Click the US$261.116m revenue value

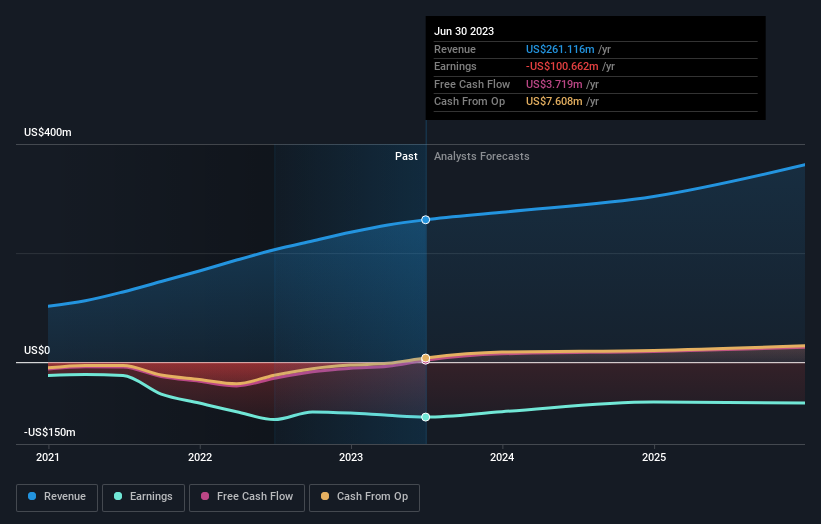[x=560, y=49]
